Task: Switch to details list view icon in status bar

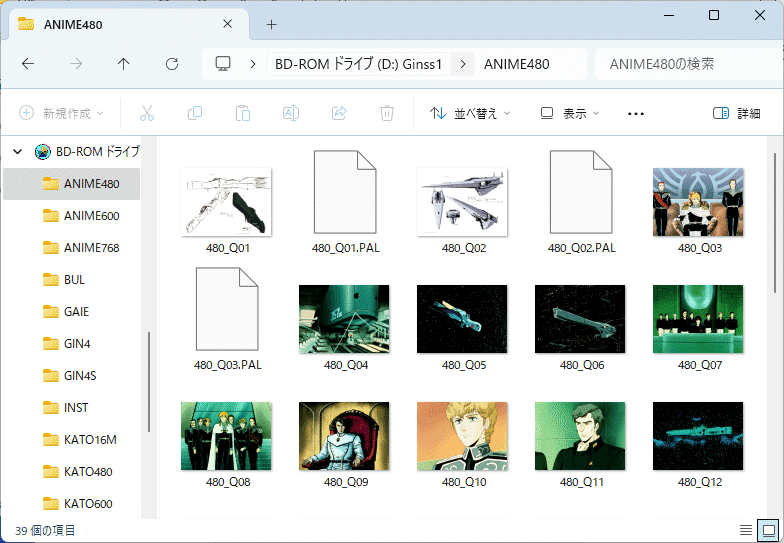Action: [746, 530]
